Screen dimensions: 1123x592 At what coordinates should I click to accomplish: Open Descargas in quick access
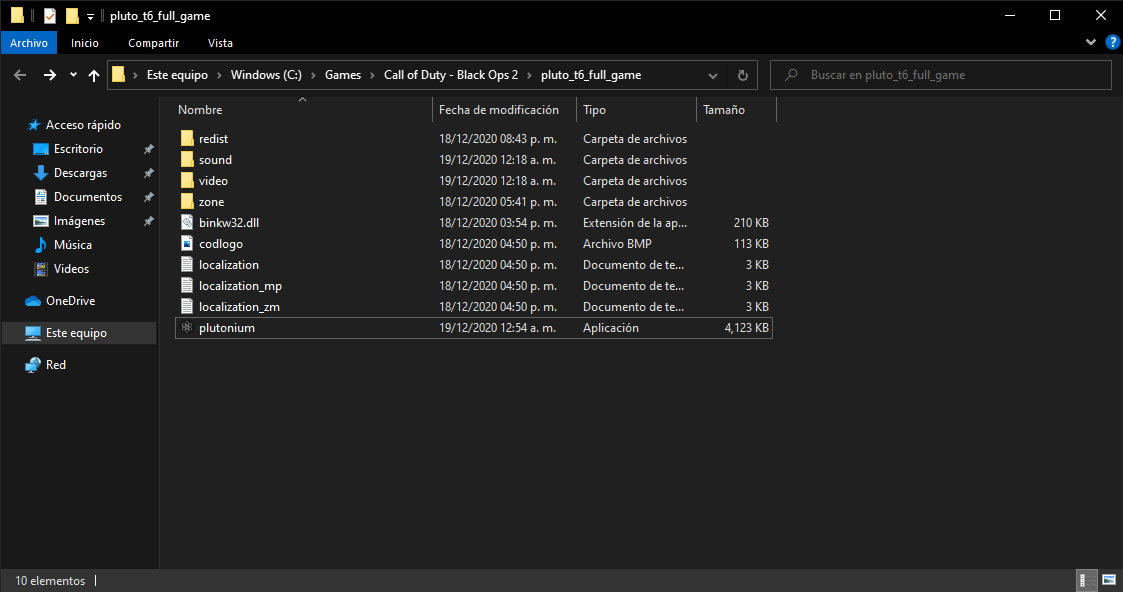[80, 173]
